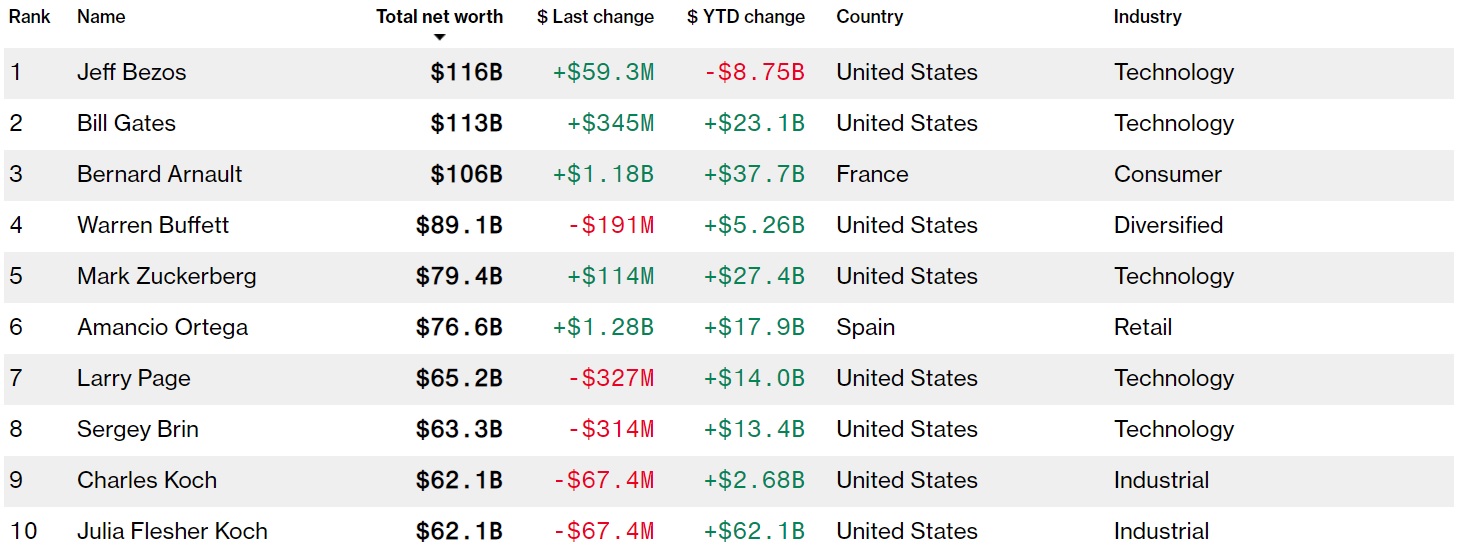
Task: Sort by the Name column header
Action: click(99, 17)
